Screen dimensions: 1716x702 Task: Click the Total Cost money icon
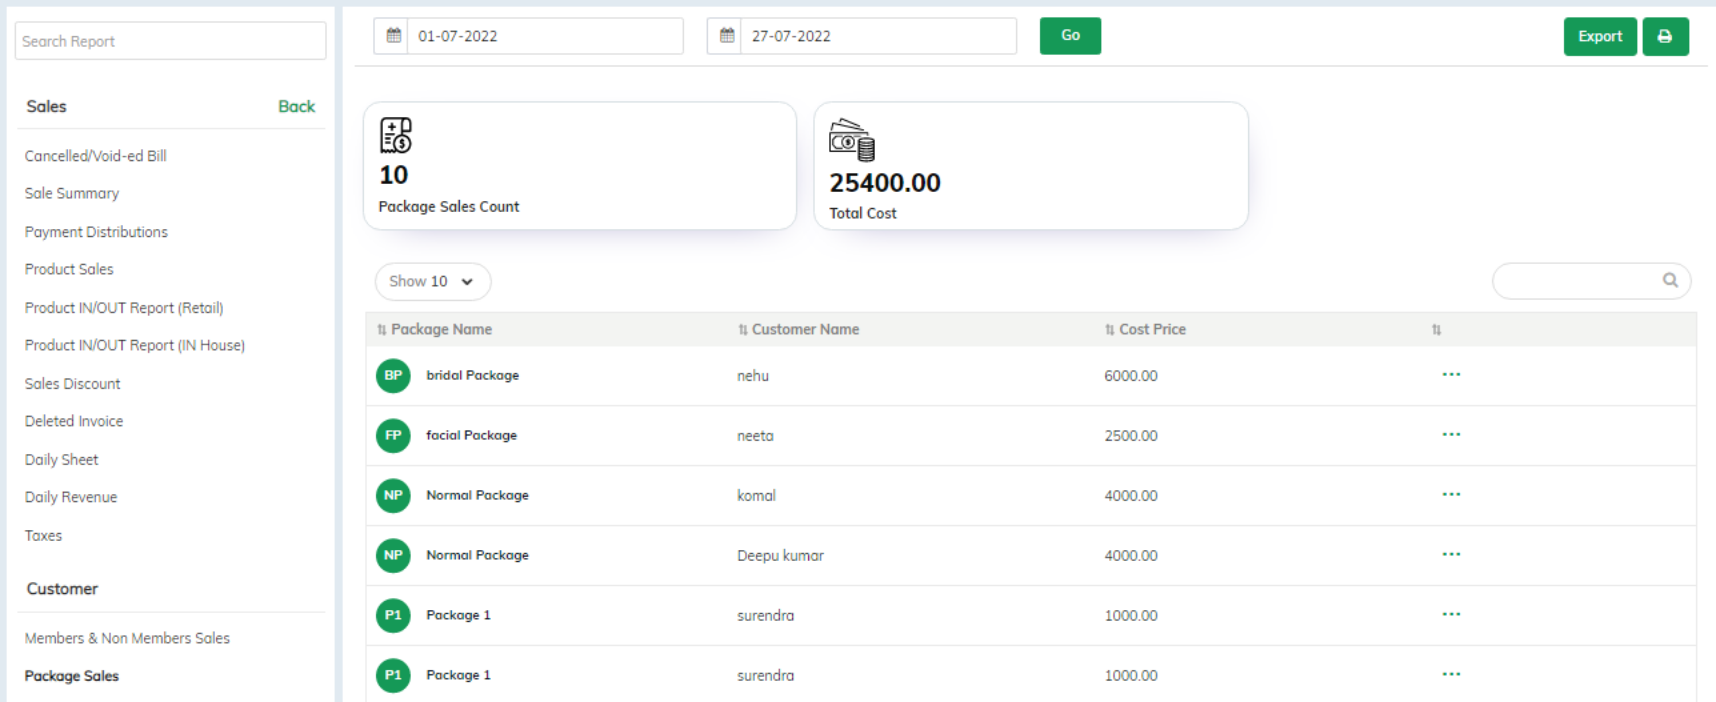coord(852,140)
